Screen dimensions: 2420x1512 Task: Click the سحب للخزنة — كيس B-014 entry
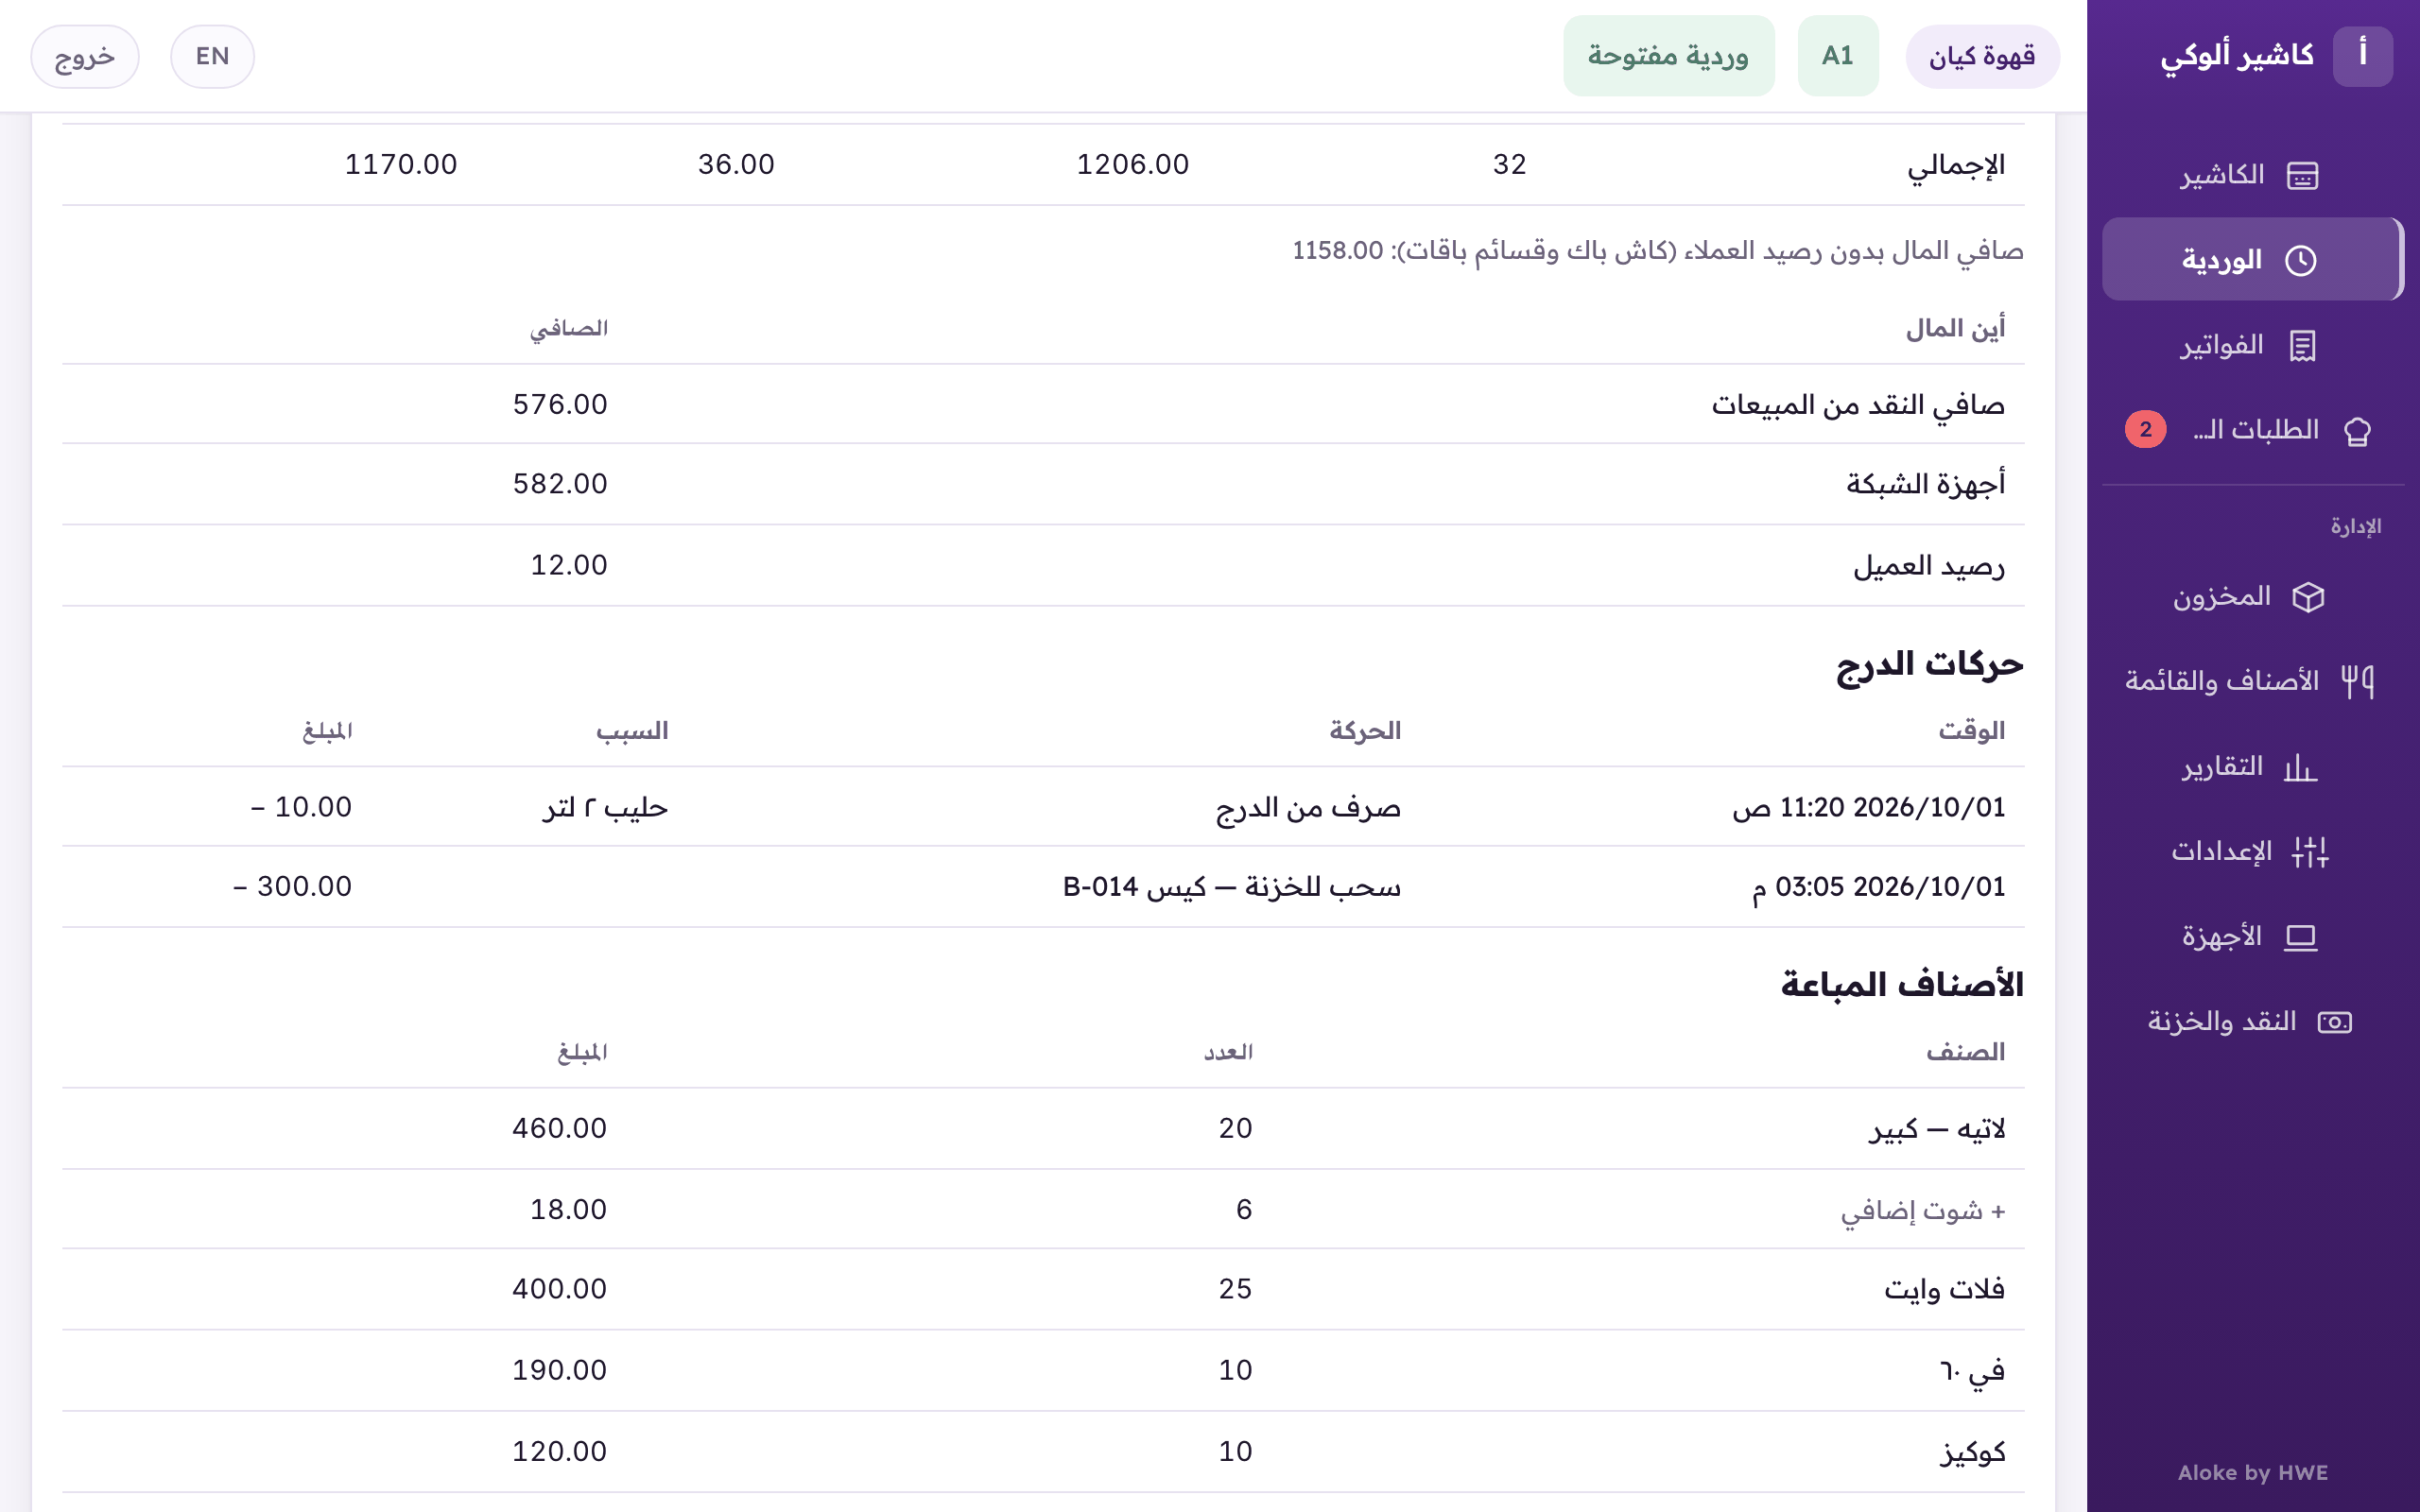pyautogui.click(x=1231, y=887)
